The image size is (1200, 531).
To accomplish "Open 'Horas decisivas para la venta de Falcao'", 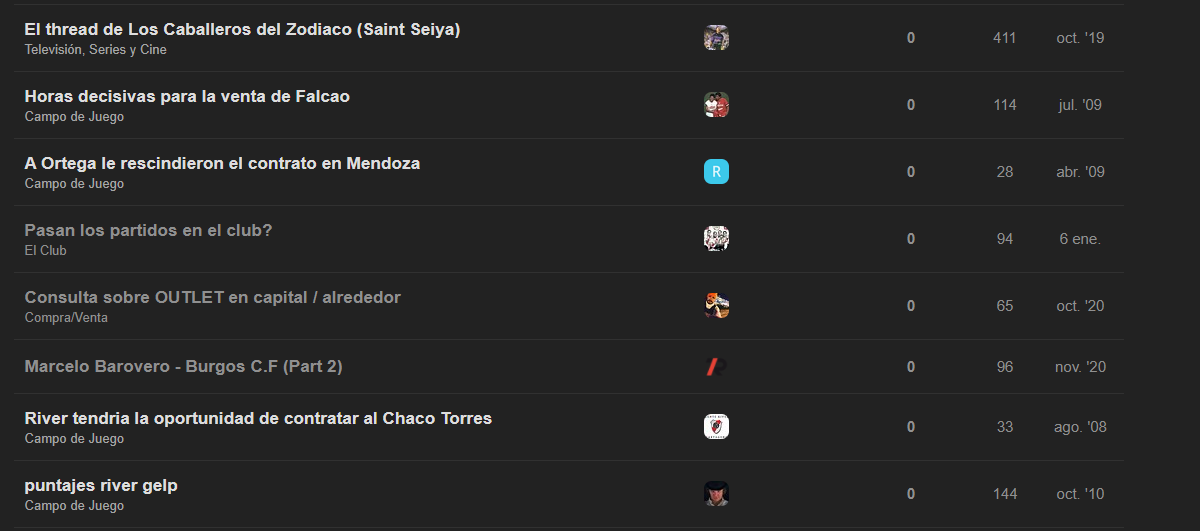I will pyautogui.click(x=187, y=96).
